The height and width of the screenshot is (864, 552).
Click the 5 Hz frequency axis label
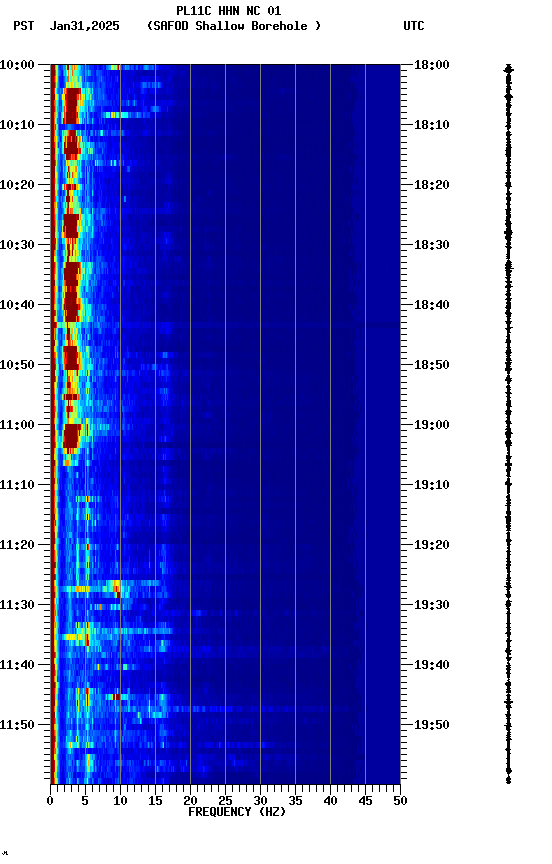pyautogui.click(x=85, y=802)
